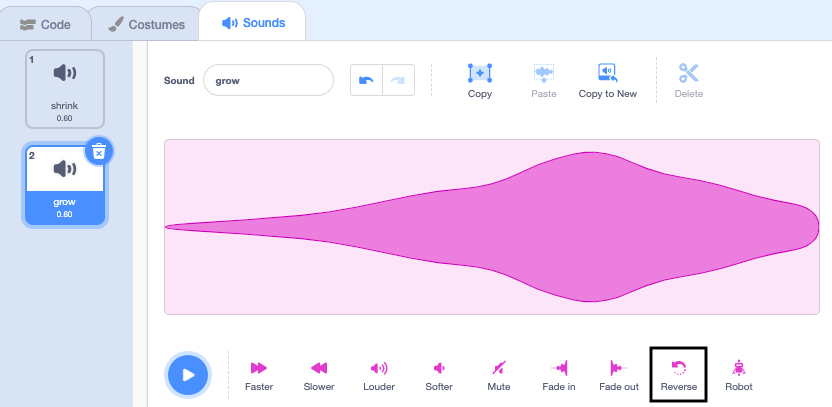The width and height of the screenshot is (832, 407).
Task: Select the grow sound thumbnail
Action: click(65, 186)
